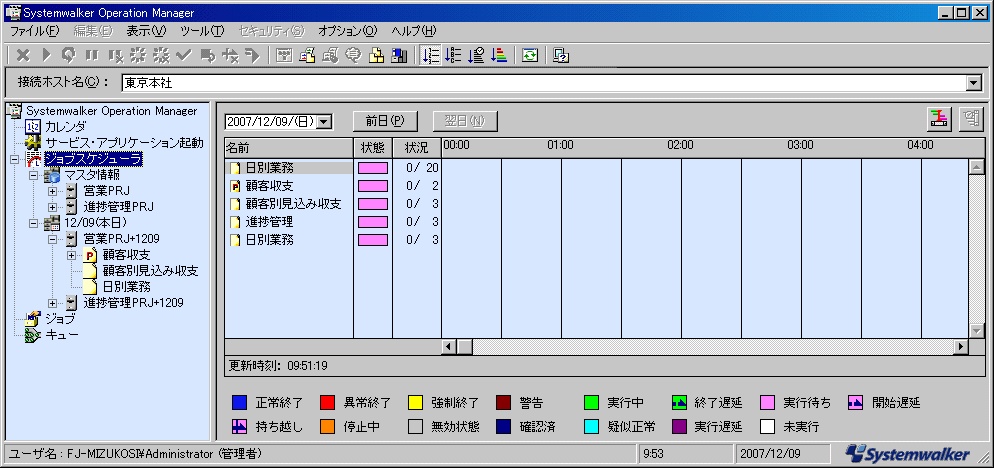
Task: Sort list by numeric order icon
Action: pyautogui.click(x=430, y=56)
